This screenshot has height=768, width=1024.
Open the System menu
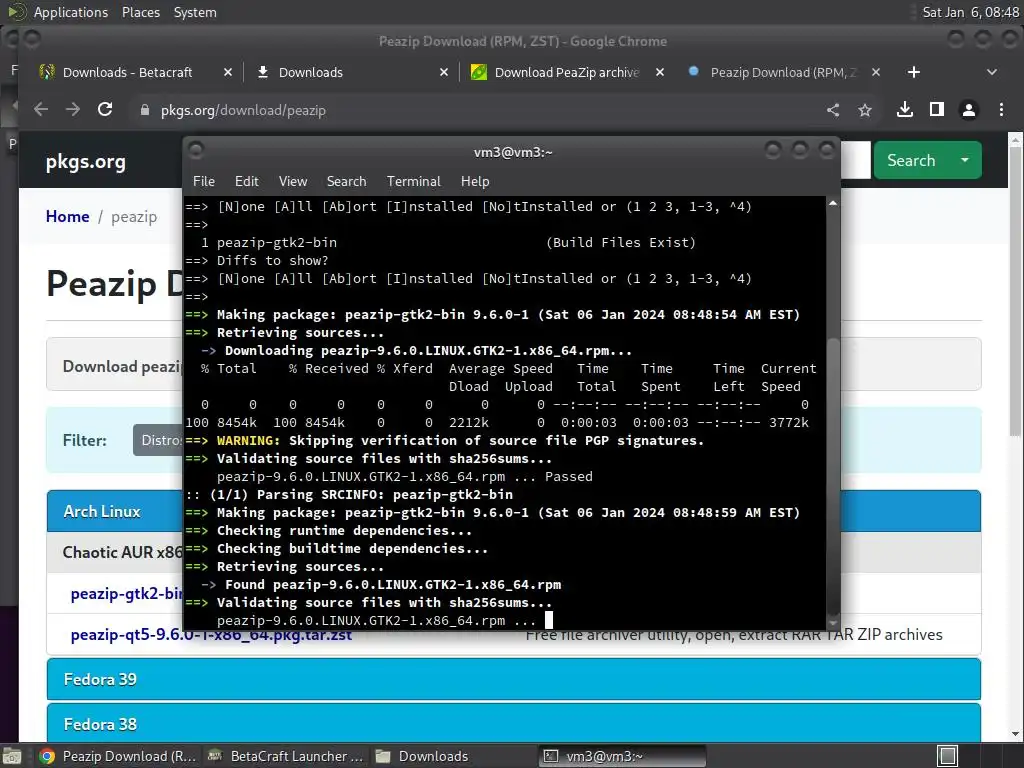coord(195,12)
